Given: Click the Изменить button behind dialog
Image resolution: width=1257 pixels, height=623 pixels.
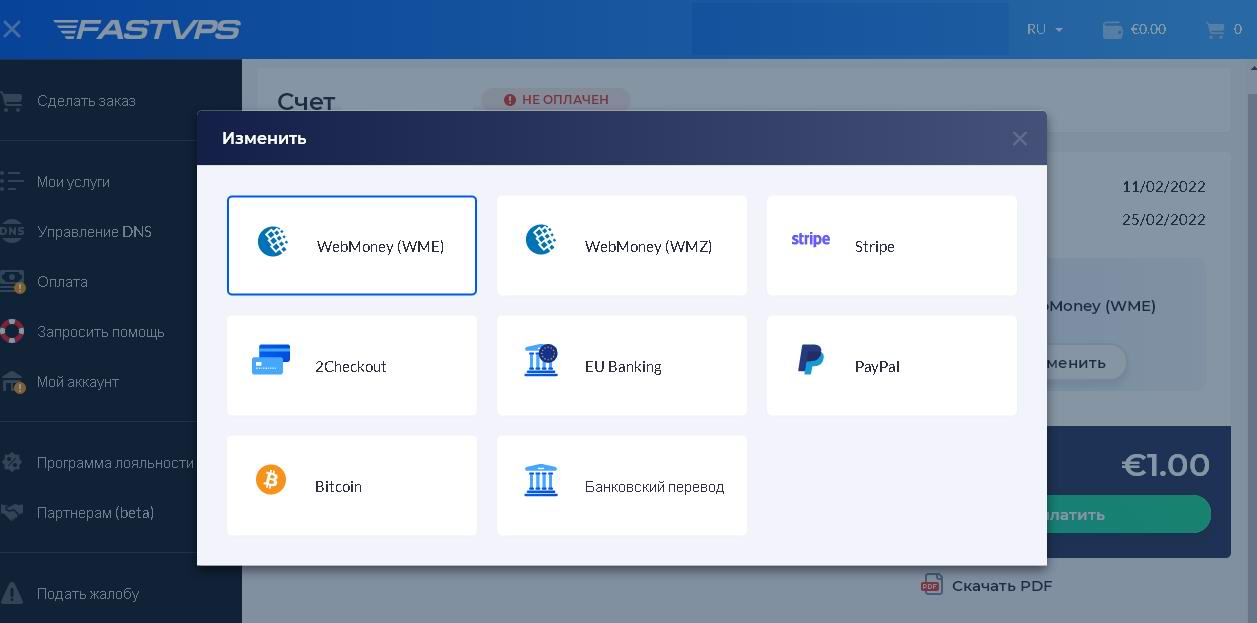Looking at the screenshot, I should (1087, 362).
